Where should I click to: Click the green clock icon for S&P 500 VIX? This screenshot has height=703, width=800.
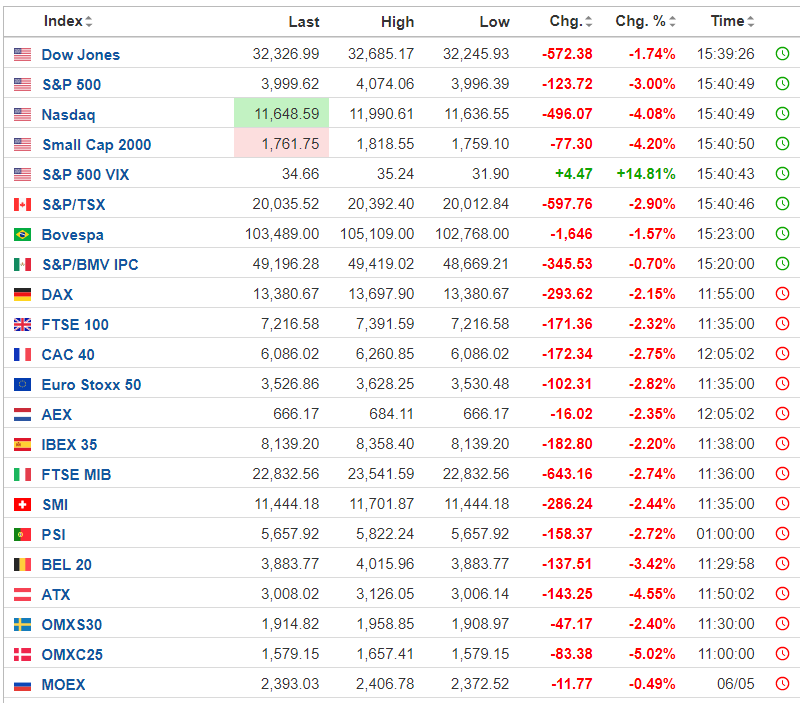(782, 174)
